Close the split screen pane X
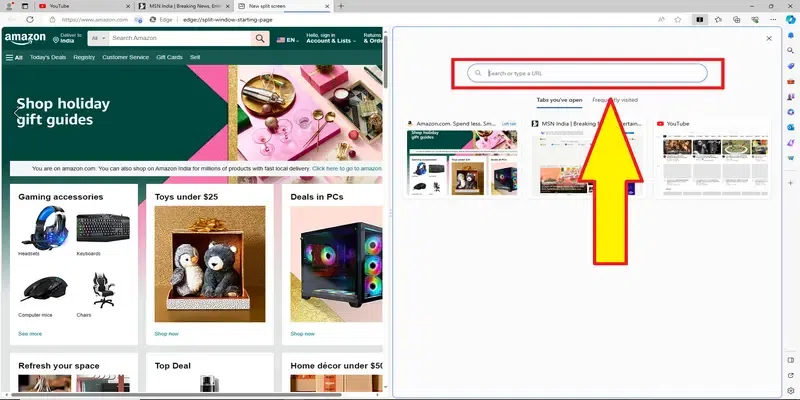Image resolution: width=800 pixels, height=400 pixels. click(769, 38)
